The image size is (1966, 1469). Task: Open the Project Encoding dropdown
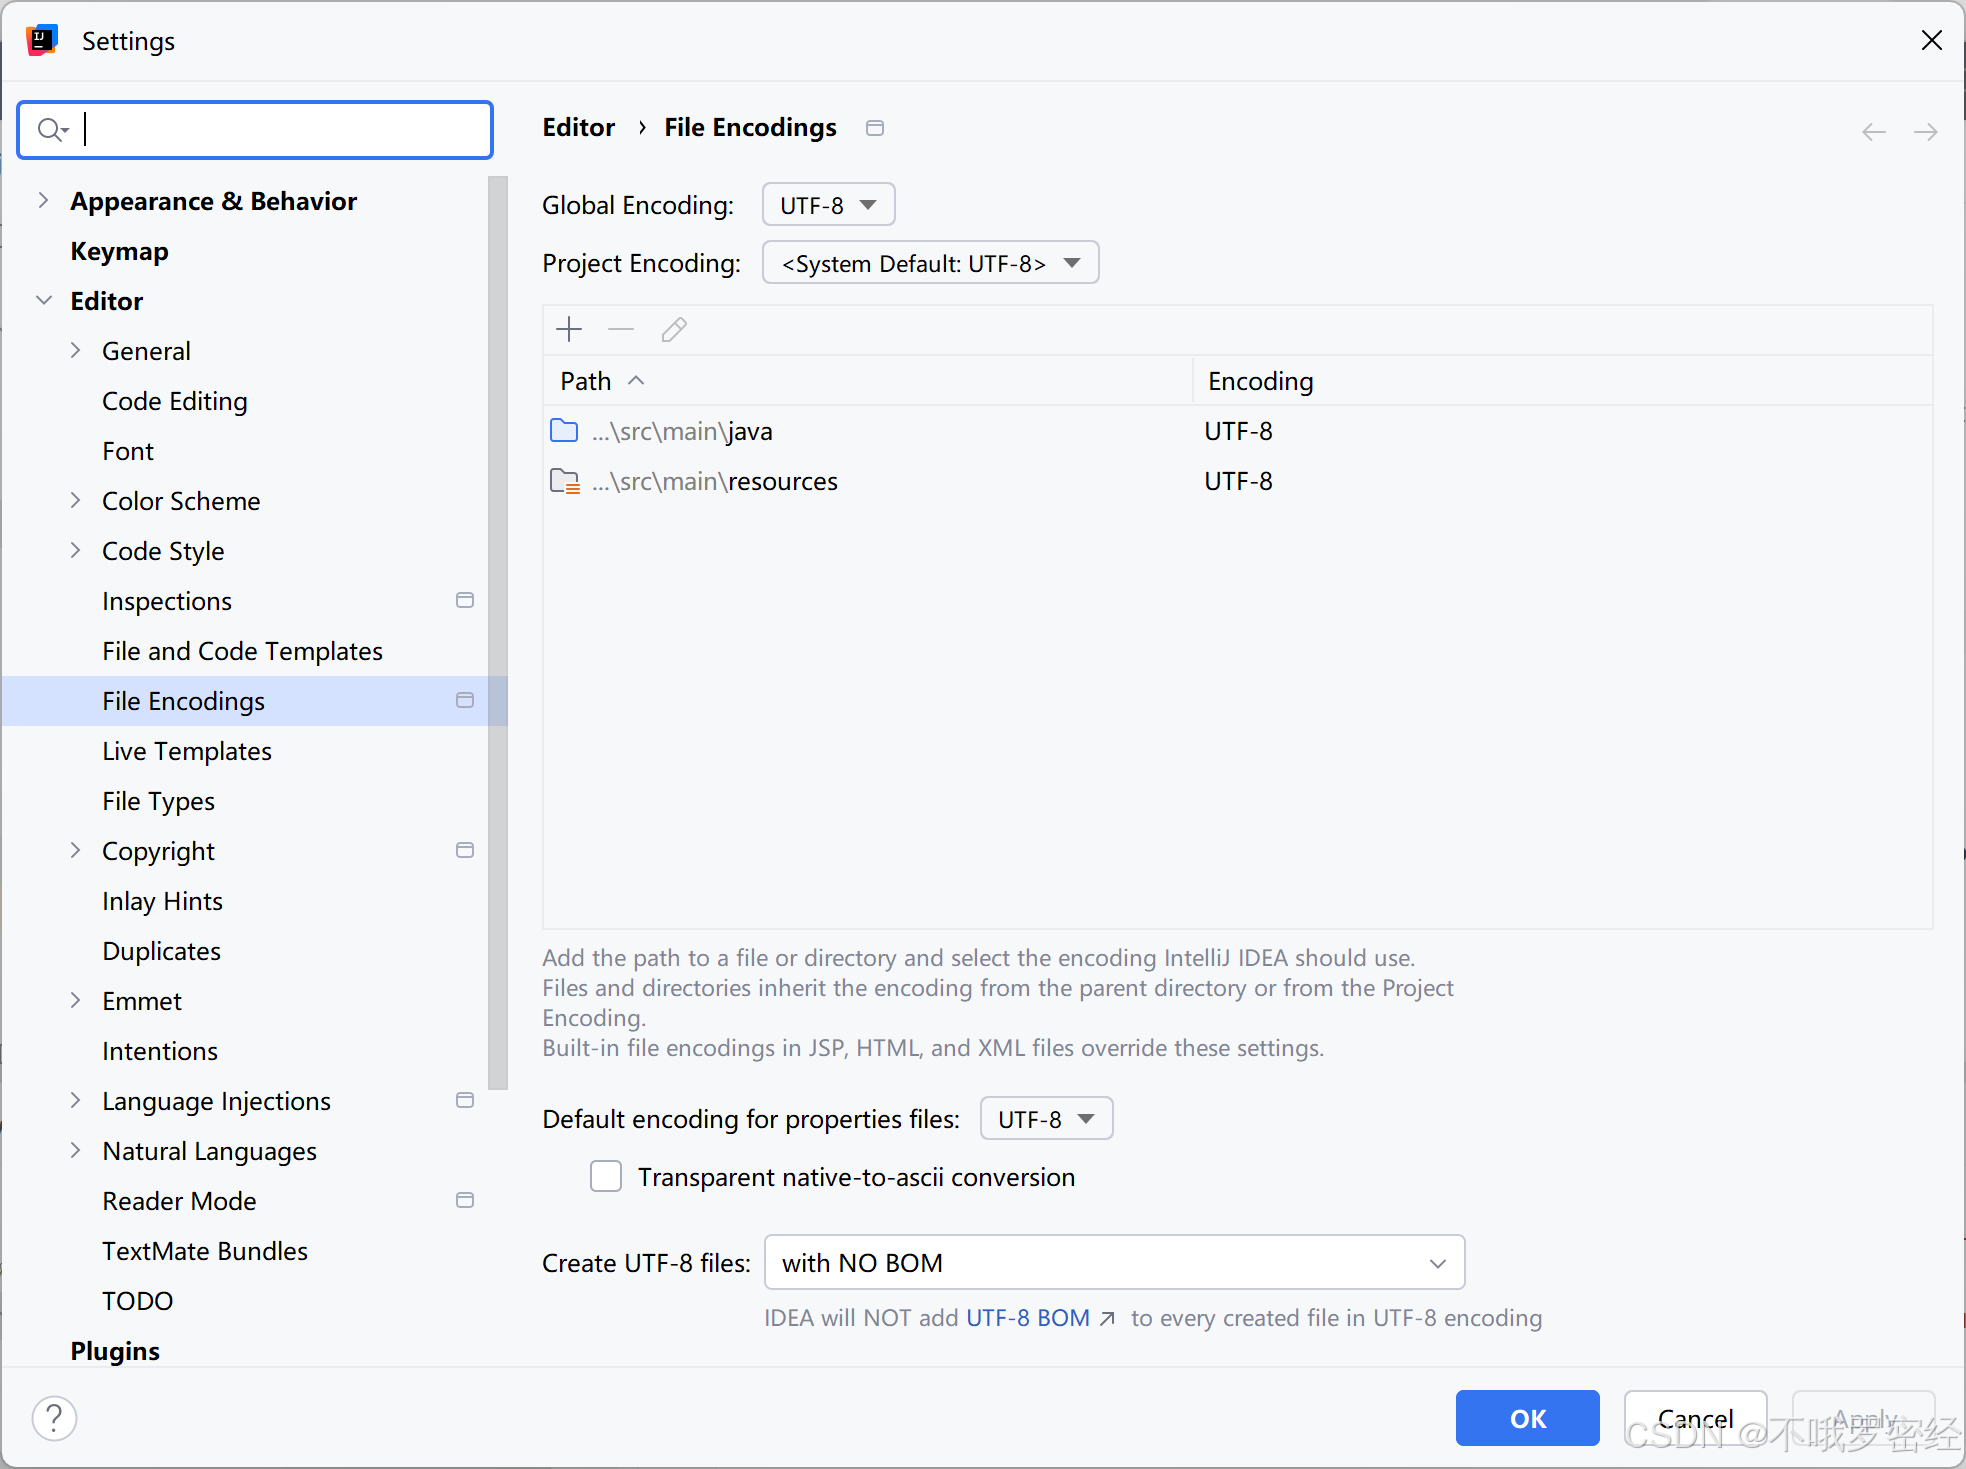pyautogui.click(x=930, y=263)
